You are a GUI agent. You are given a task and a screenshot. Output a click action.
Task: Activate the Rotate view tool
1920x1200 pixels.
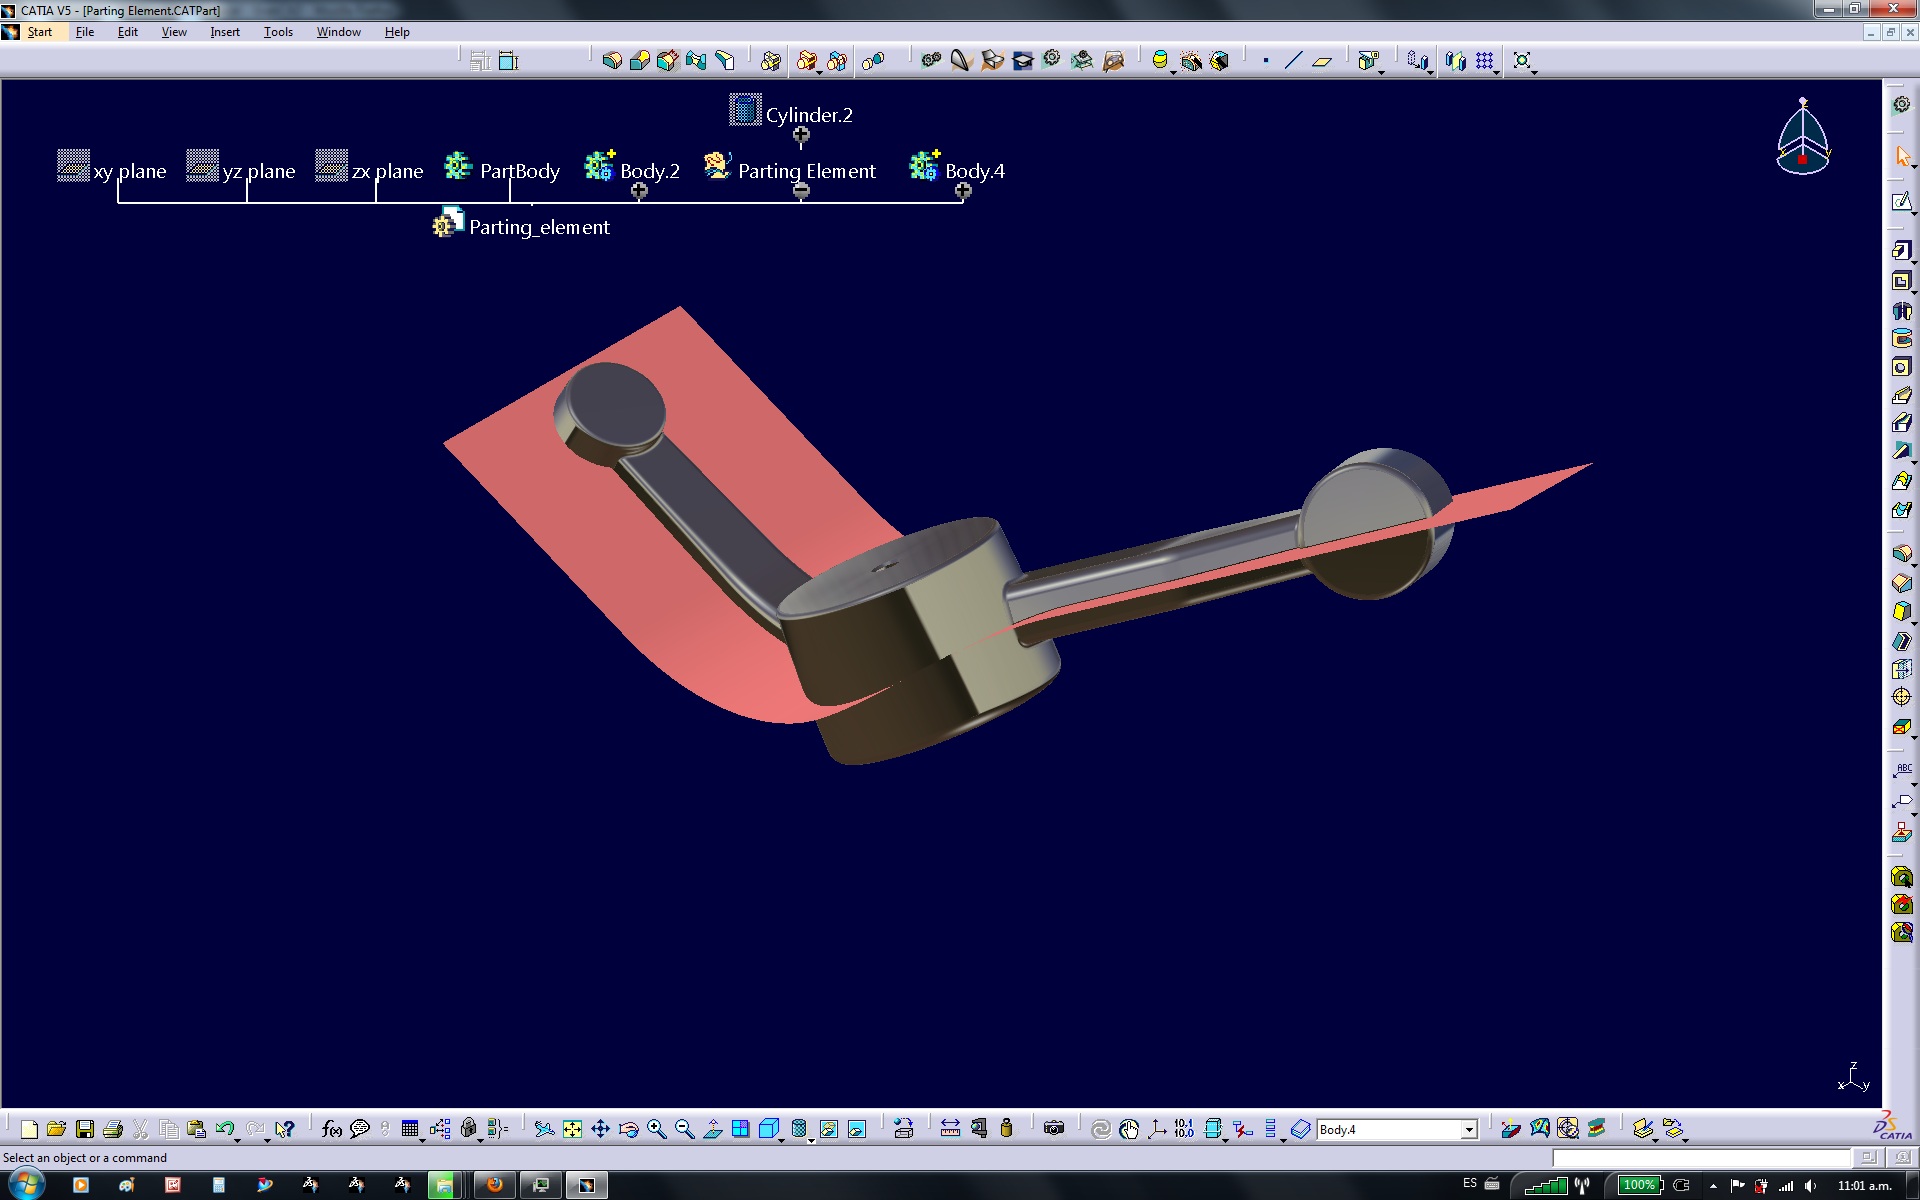point(628,1129)
